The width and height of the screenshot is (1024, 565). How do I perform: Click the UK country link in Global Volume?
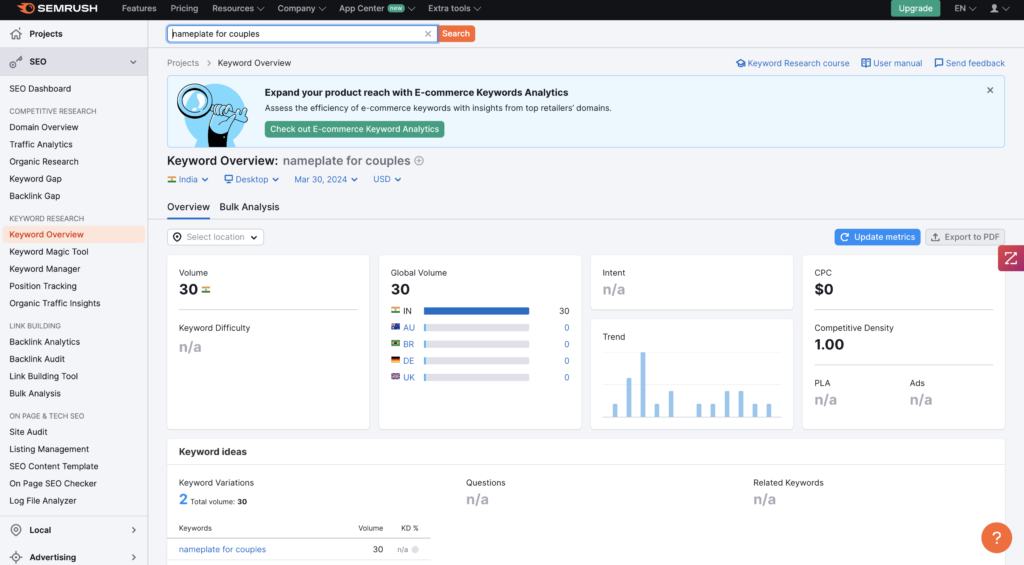(409, 378)
